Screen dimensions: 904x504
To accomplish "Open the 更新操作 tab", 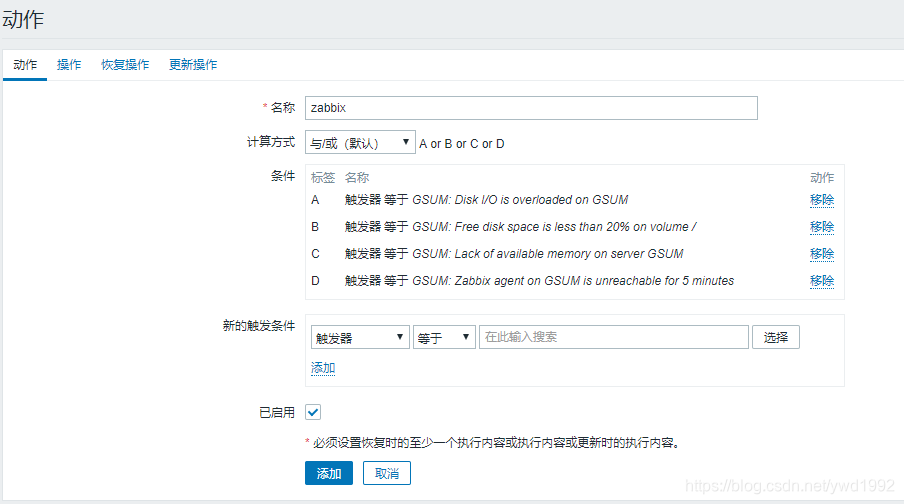I will (193, 65).
